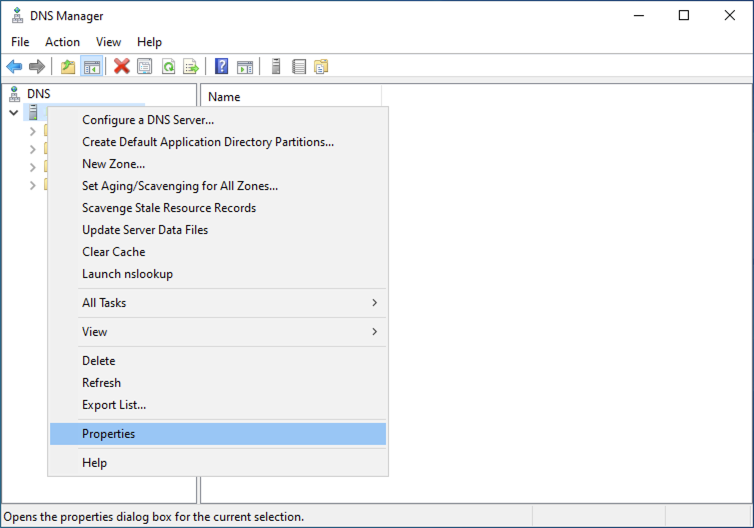Image resolution: width=754 pixels, height=528 pixels.
Task: Open the View submenu in context menu
Action: click(218, 332)
